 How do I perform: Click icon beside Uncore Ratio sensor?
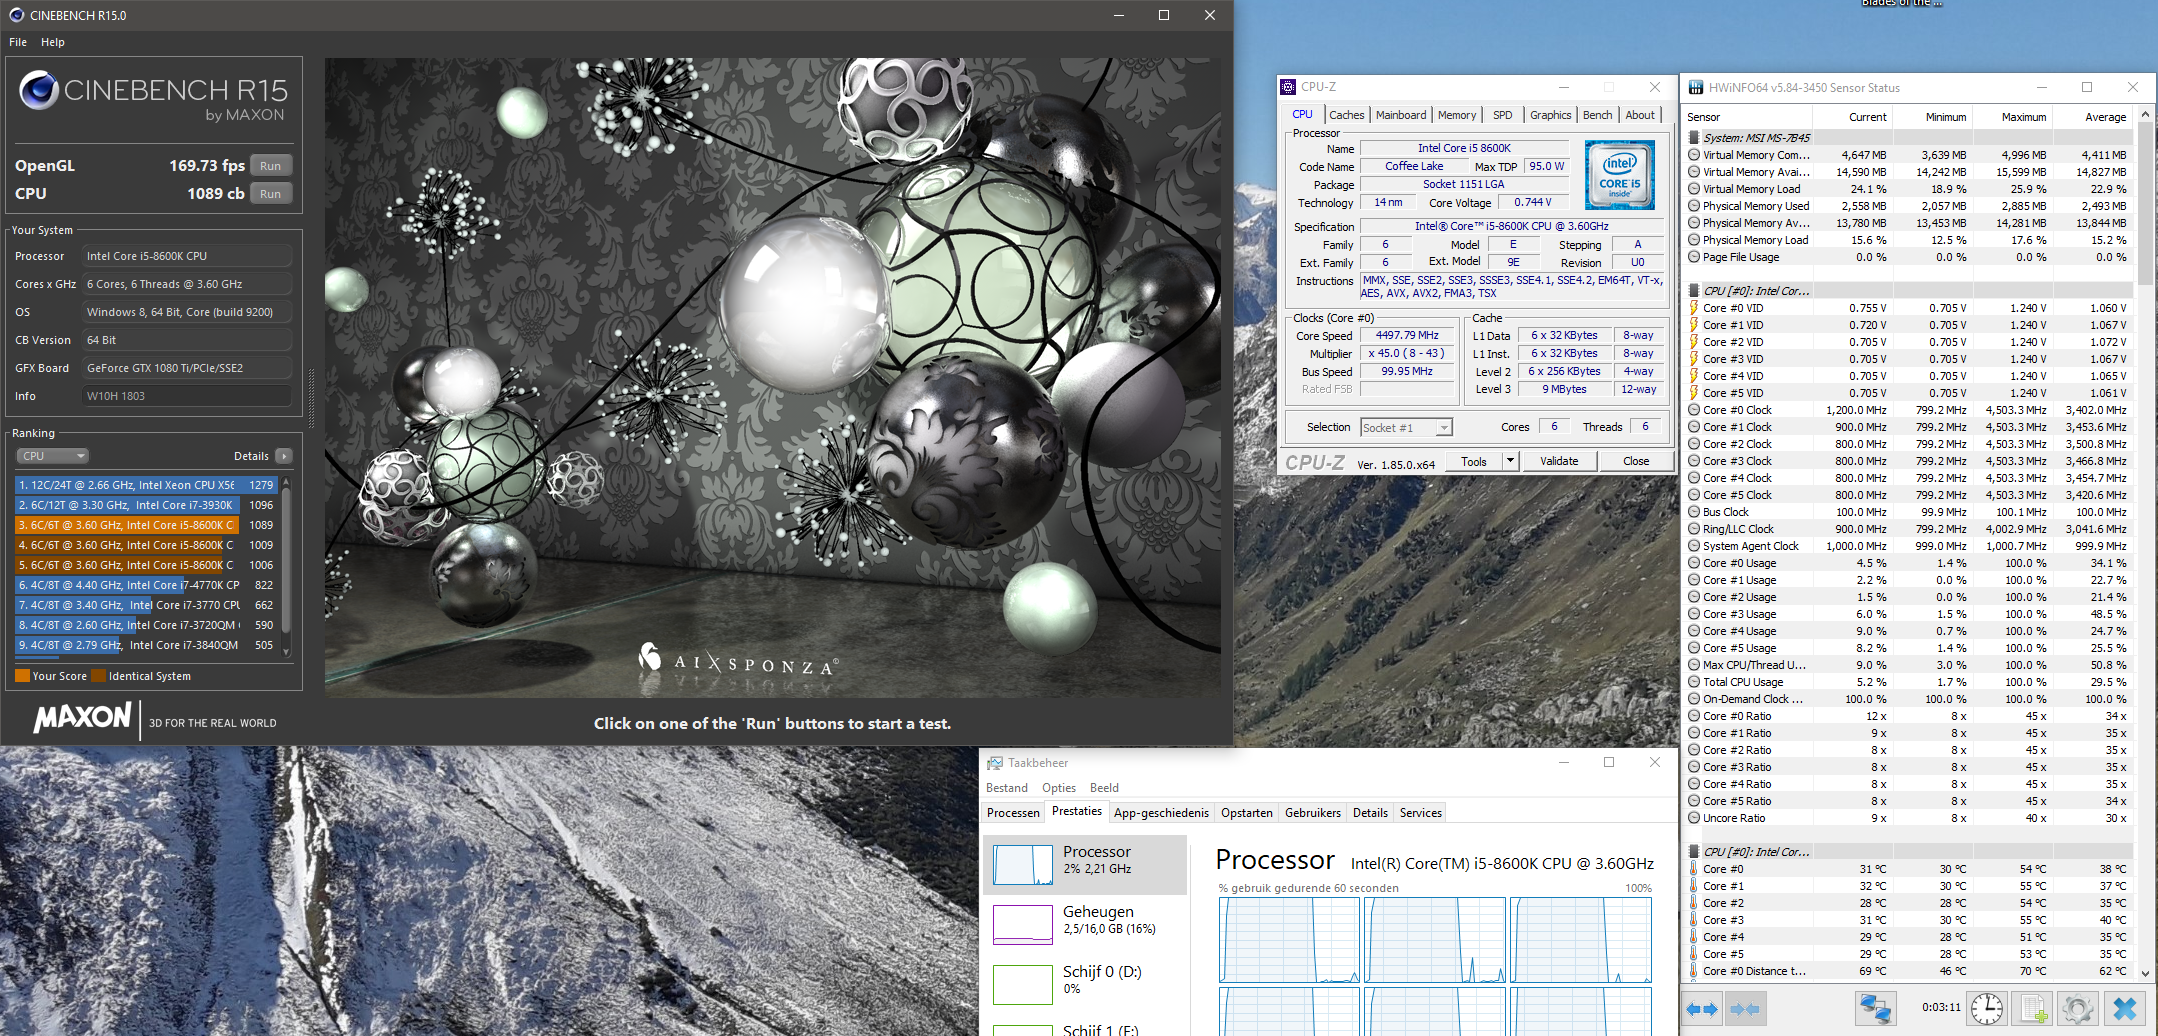point(1694,818)
